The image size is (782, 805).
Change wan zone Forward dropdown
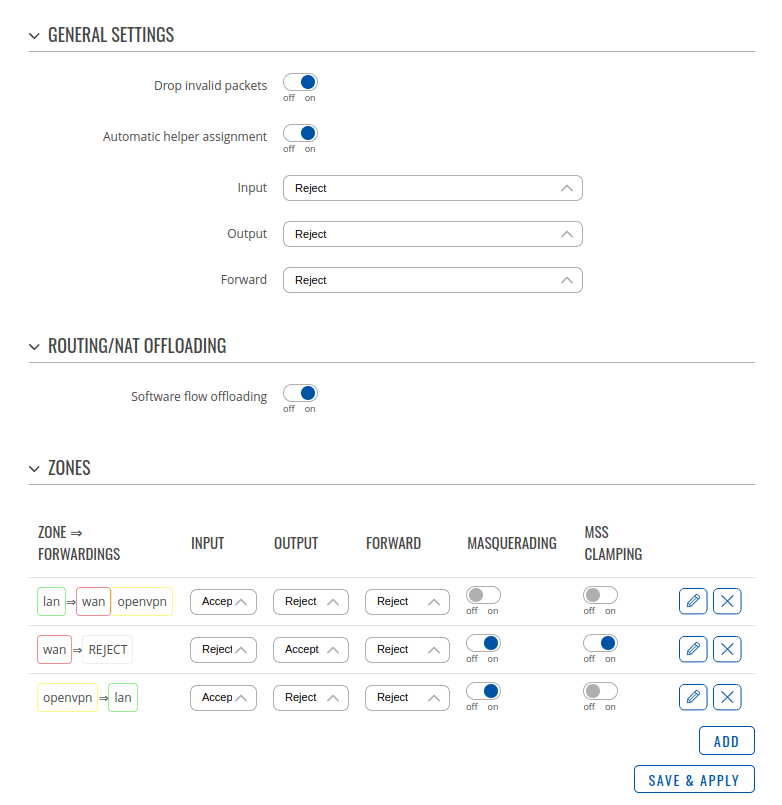pos(407,650)
